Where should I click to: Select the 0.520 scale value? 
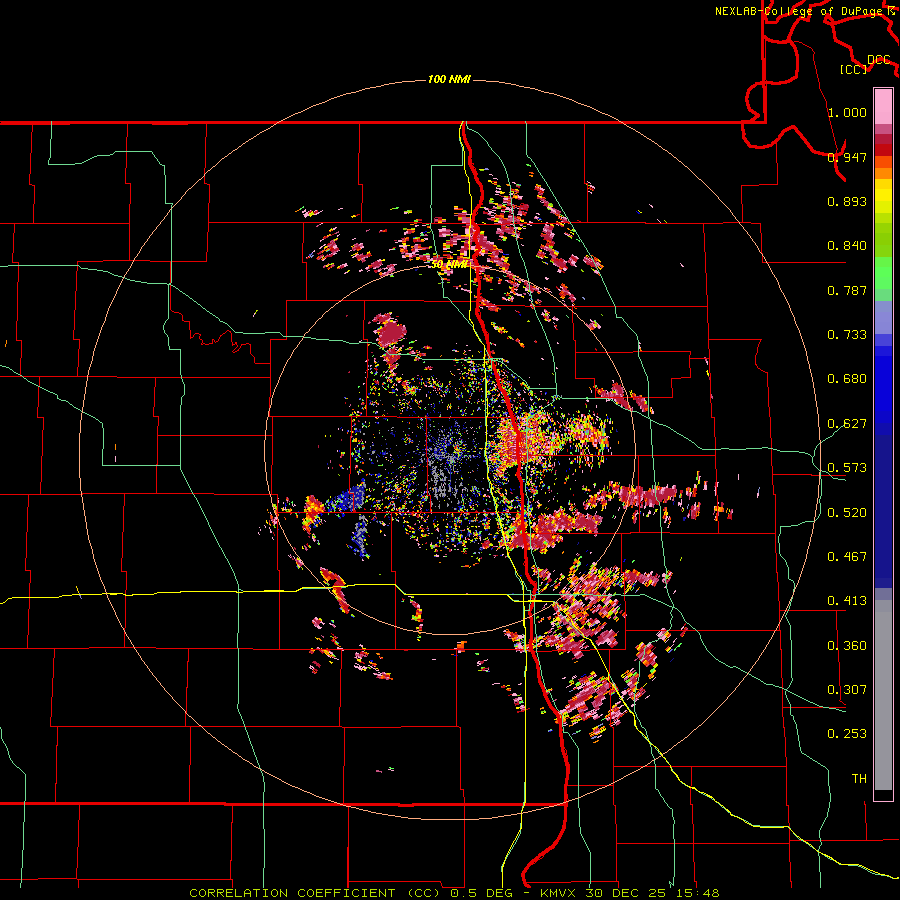(847, 513)
